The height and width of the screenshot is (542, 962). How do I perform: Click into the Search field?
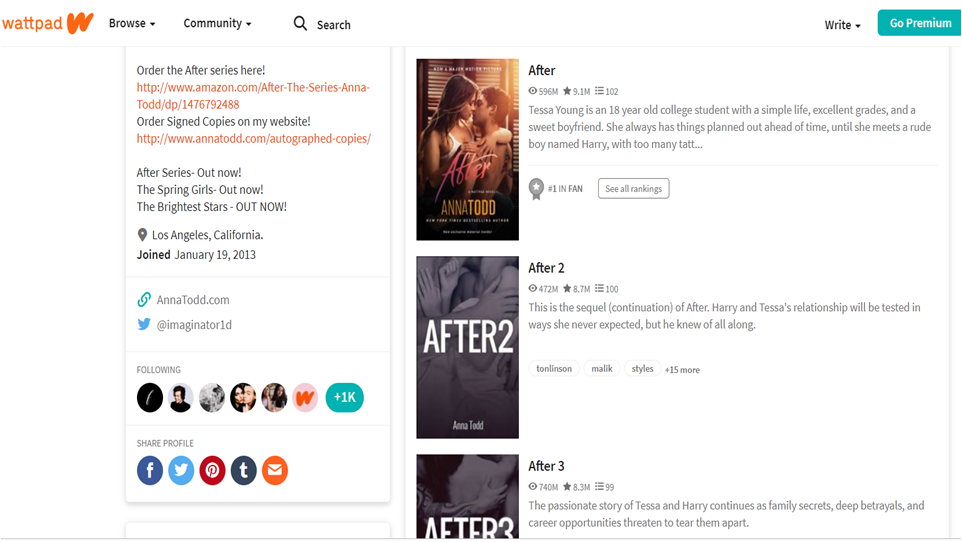(333, 25)
